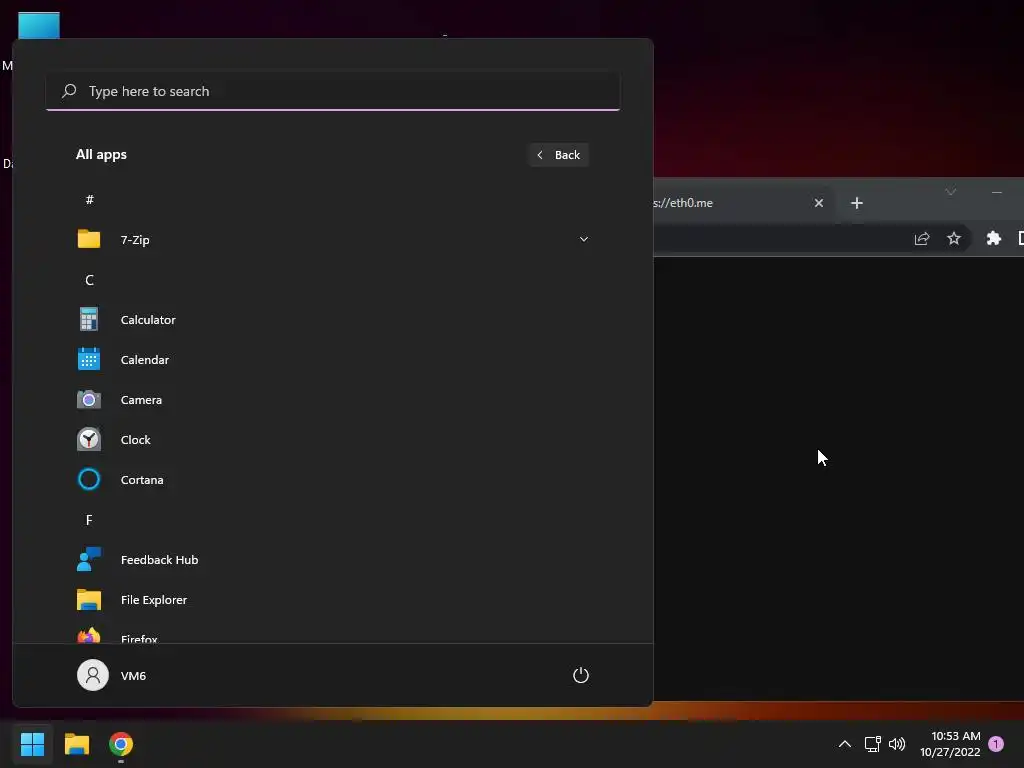Launch the Cortana app icon
This screenshot has width=1024, height=768.
89,479
